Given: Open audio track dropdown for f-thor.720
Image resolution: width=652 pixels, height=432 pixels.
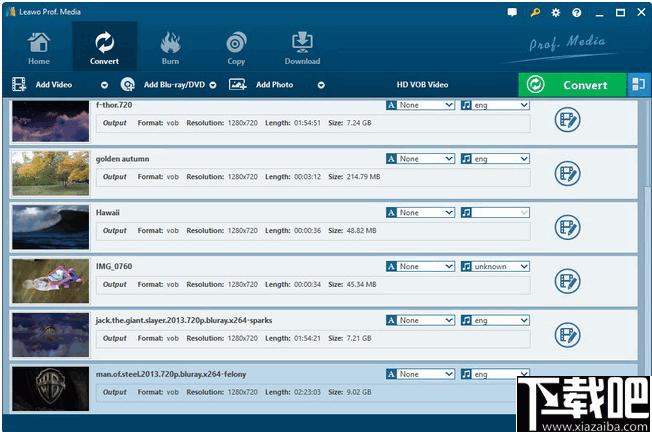Looking at the screenshot, I should coord(495,105).
